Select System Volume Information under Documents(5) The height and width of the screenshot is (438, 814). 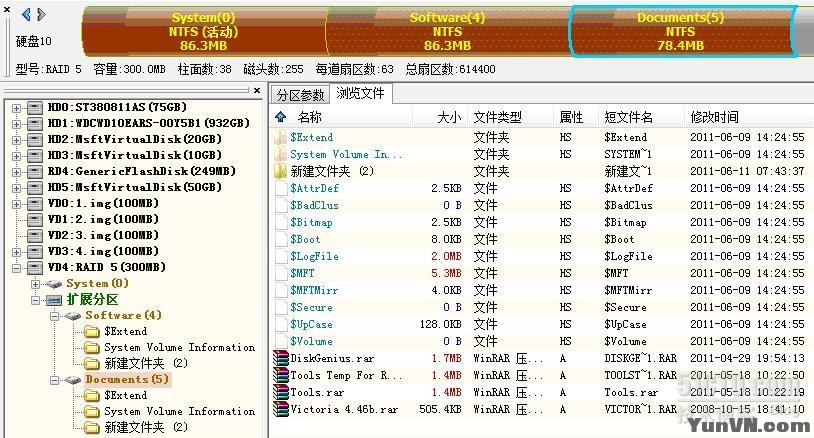point(180,412)
